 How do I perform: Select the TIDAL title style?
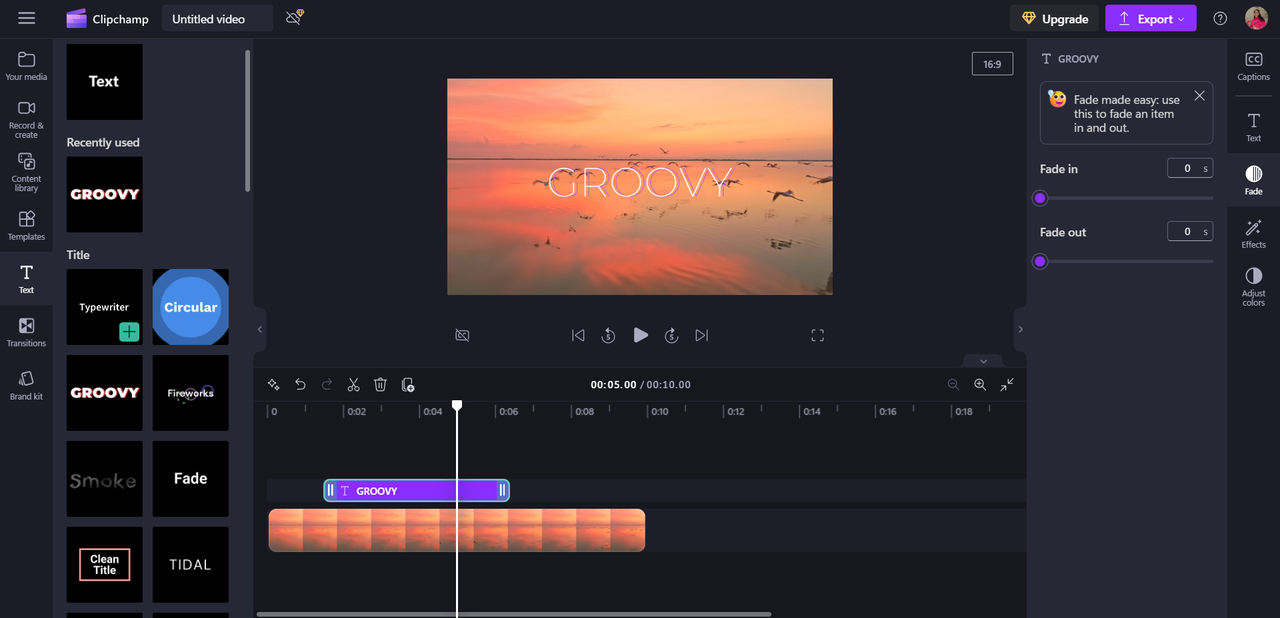click(x=191, y=565)
